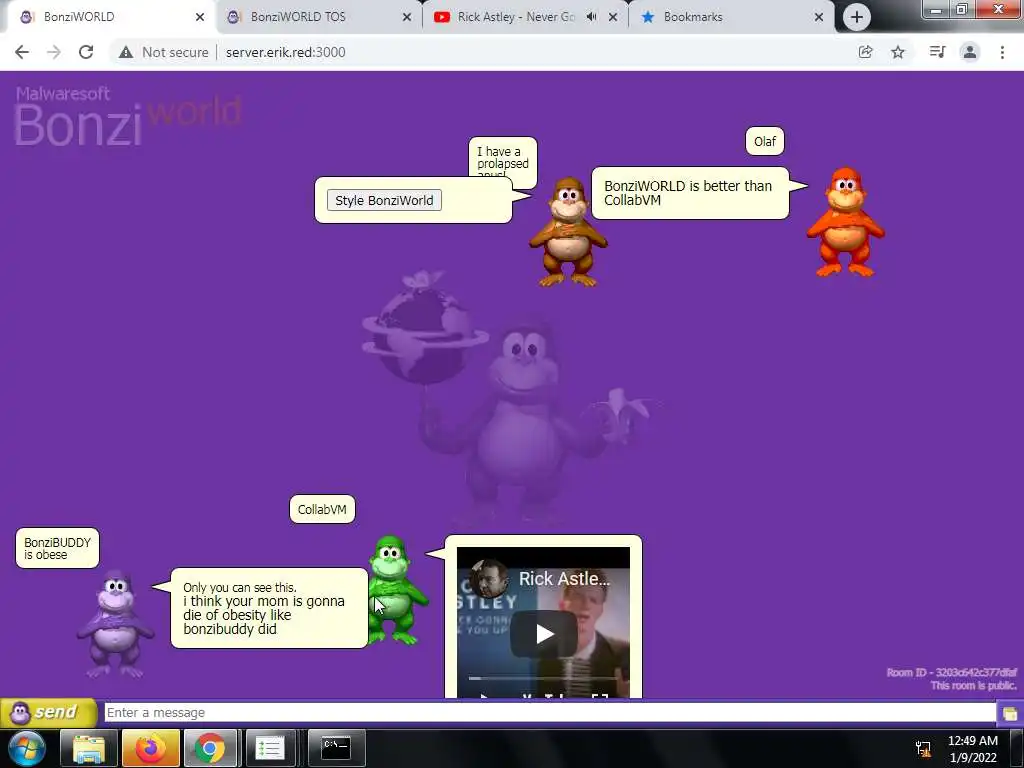This screenshot has width=1024, height=768.
Task: Open the share page icon
Action: tap(865, 52)
